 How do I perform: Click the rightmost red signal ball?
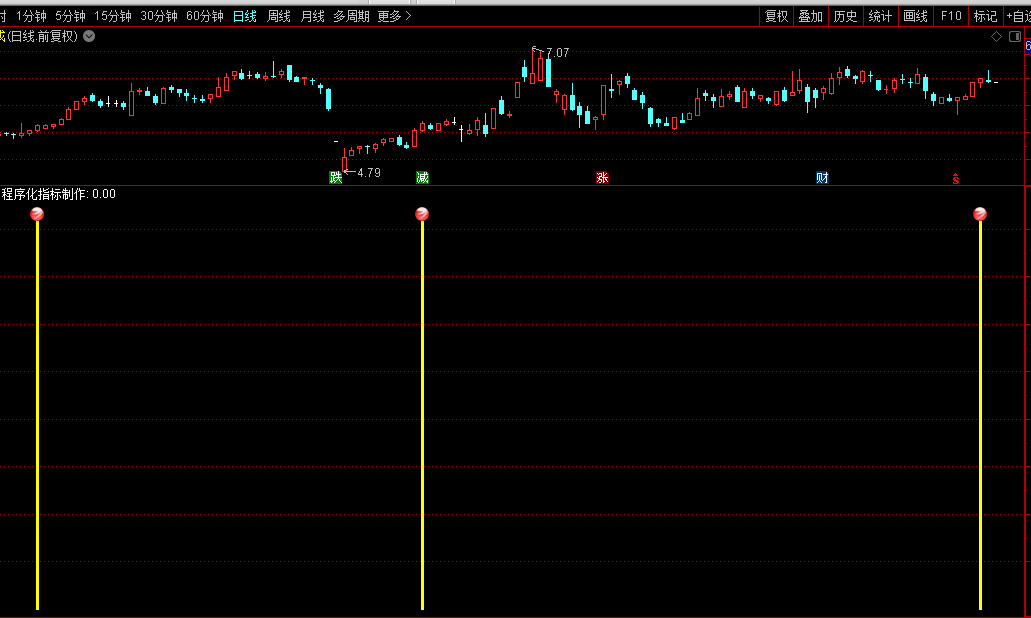980,214
